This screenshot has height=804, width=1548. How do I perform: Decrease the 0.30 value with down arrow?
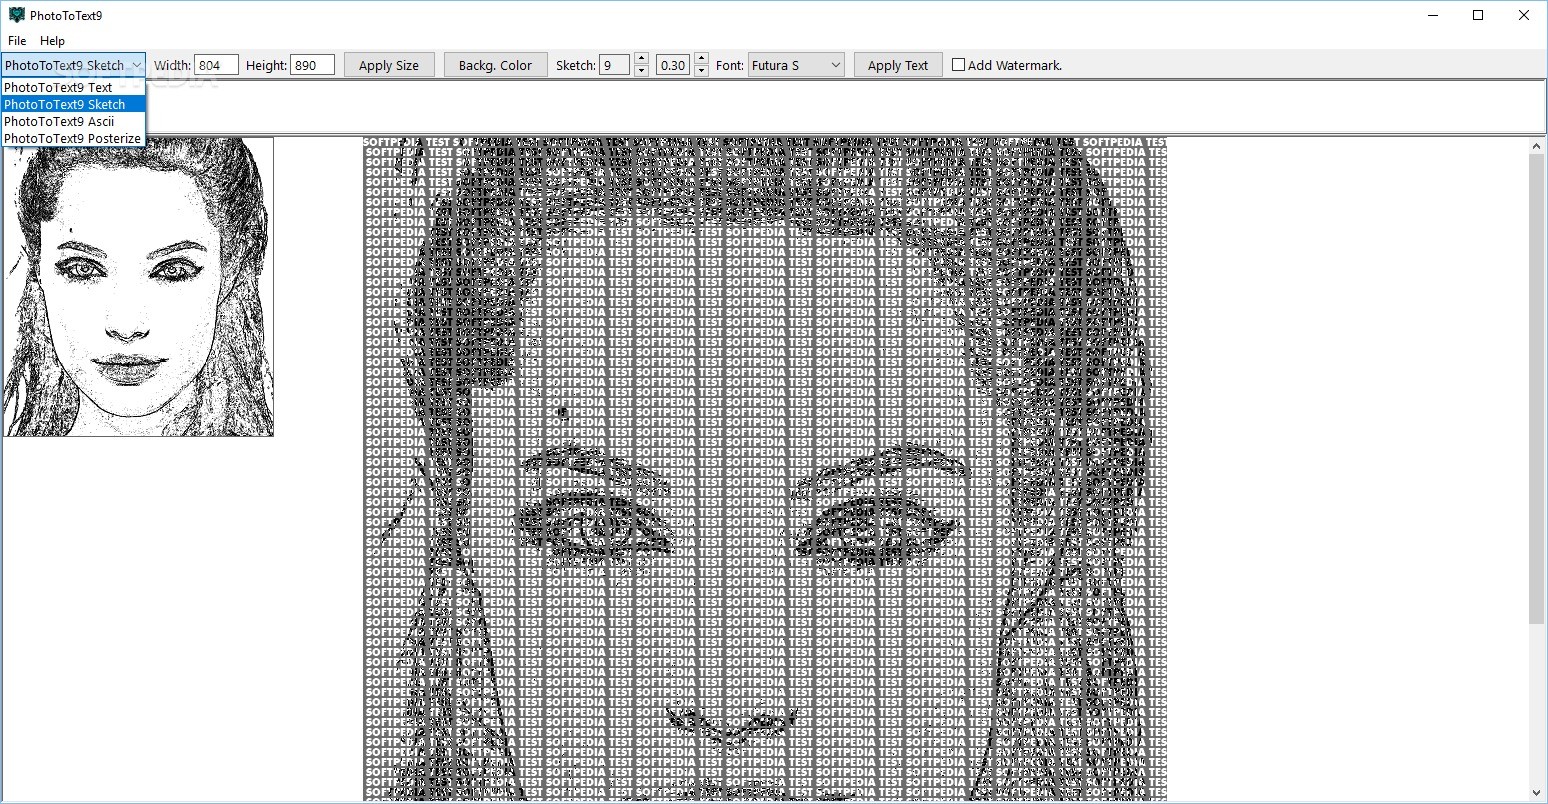point(701,71)
